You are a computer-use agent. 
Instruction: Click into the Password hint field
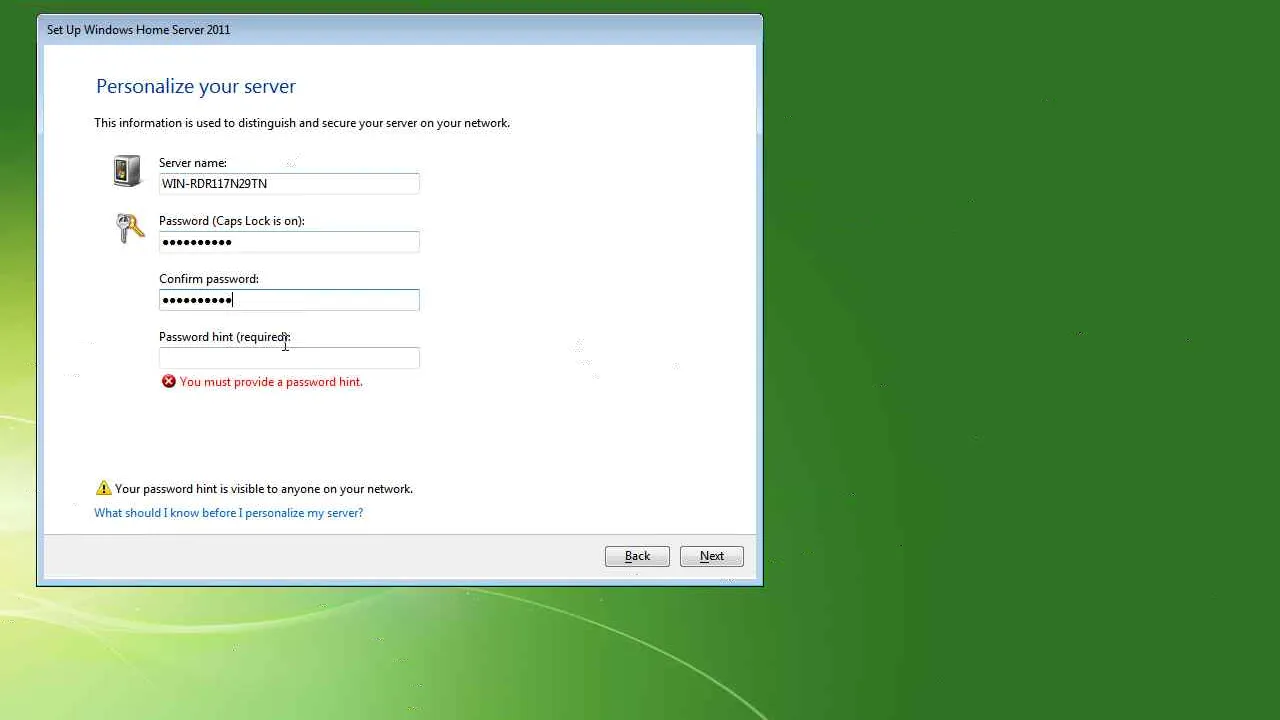click(x=289, y=357)
